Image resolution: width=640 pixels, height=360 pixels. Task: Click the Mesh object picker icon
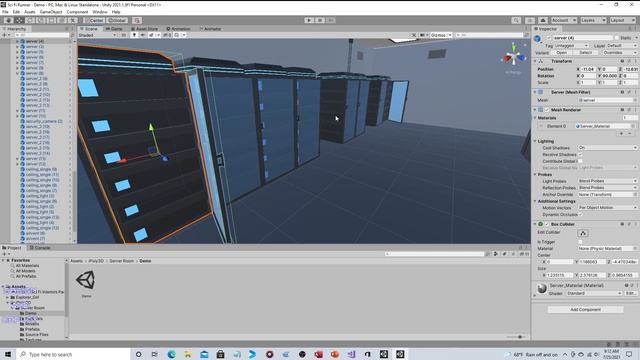pos(635,100)
